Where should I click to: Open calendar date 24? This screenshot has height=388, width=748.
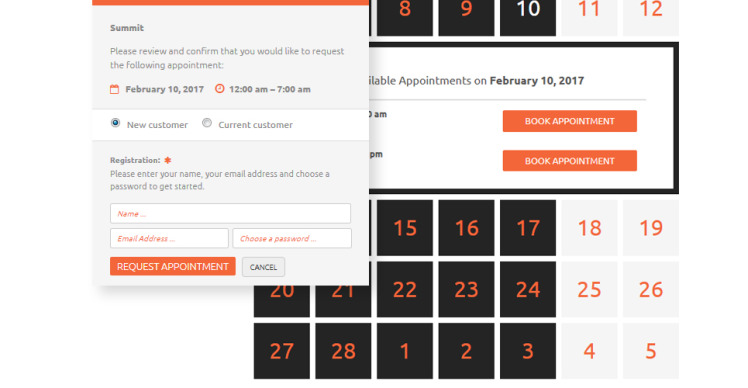coord(528,289)
